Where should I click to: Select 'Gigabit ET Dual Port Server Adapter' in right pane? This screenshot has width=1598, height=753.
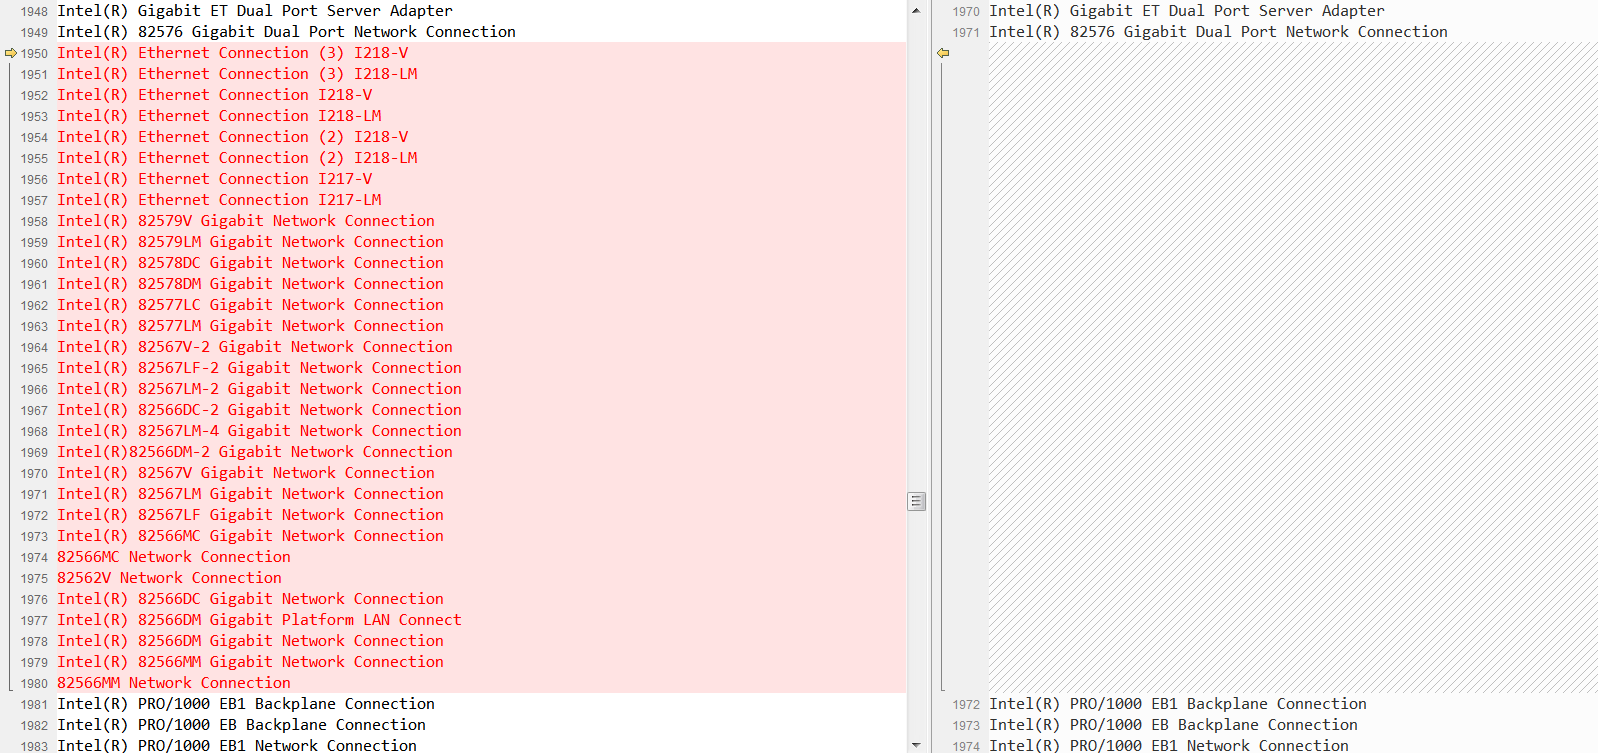click(x=1187, y=11)
